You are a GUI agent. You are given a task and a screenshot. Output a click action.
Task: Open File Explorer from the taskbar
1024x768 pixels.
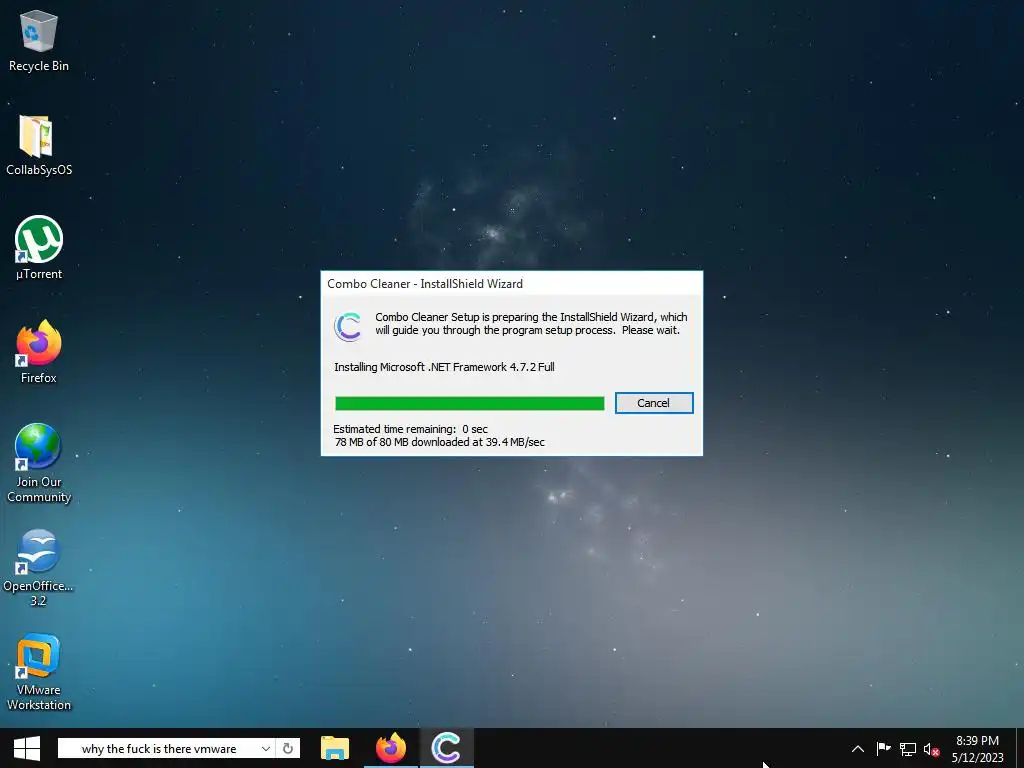335,748
